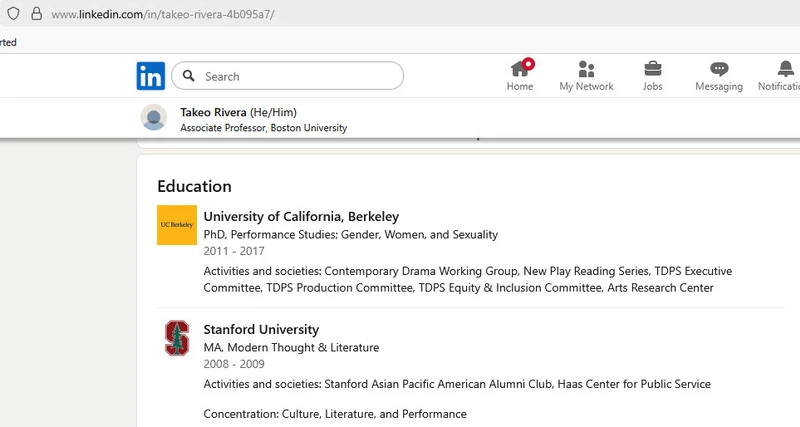Click Stanford activities text mentioning Haas Center
This screenshot has width=800, height=427.
[457, 384]
